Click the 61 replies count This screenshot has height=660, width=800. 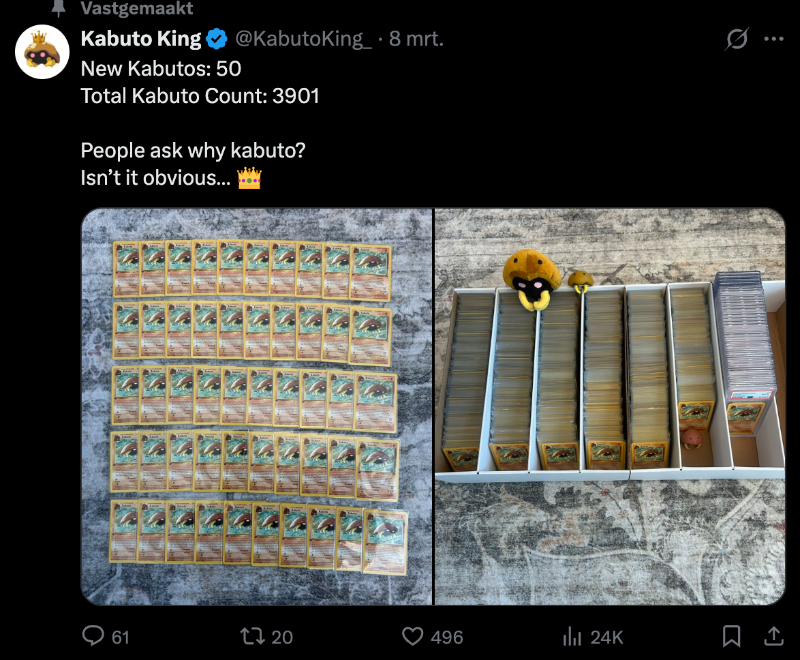pyautogui.click(x=120, y=637)
